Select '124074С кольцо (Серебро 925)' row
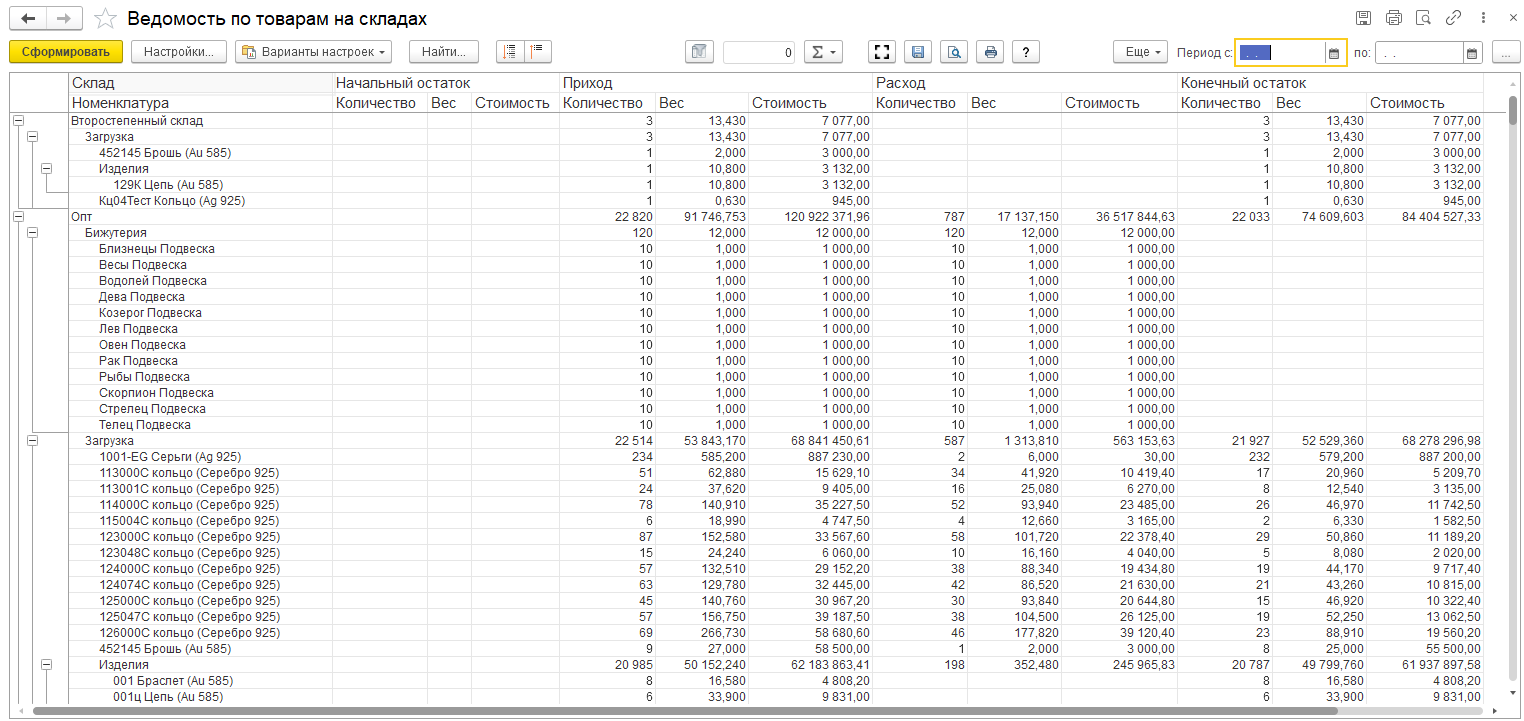1524x721 pixels. pyautogui.click(x=776, y=585)
